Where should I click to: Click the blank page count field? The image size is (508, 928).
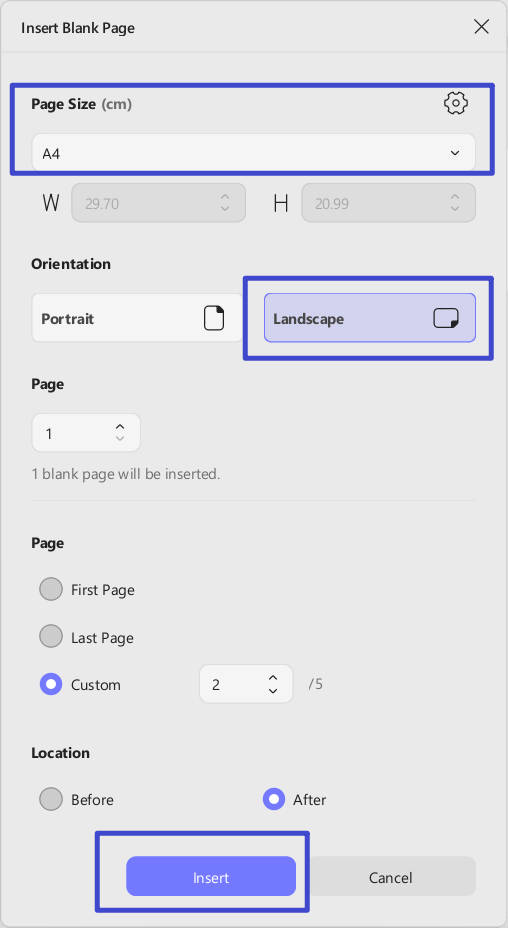pos(86,433)
